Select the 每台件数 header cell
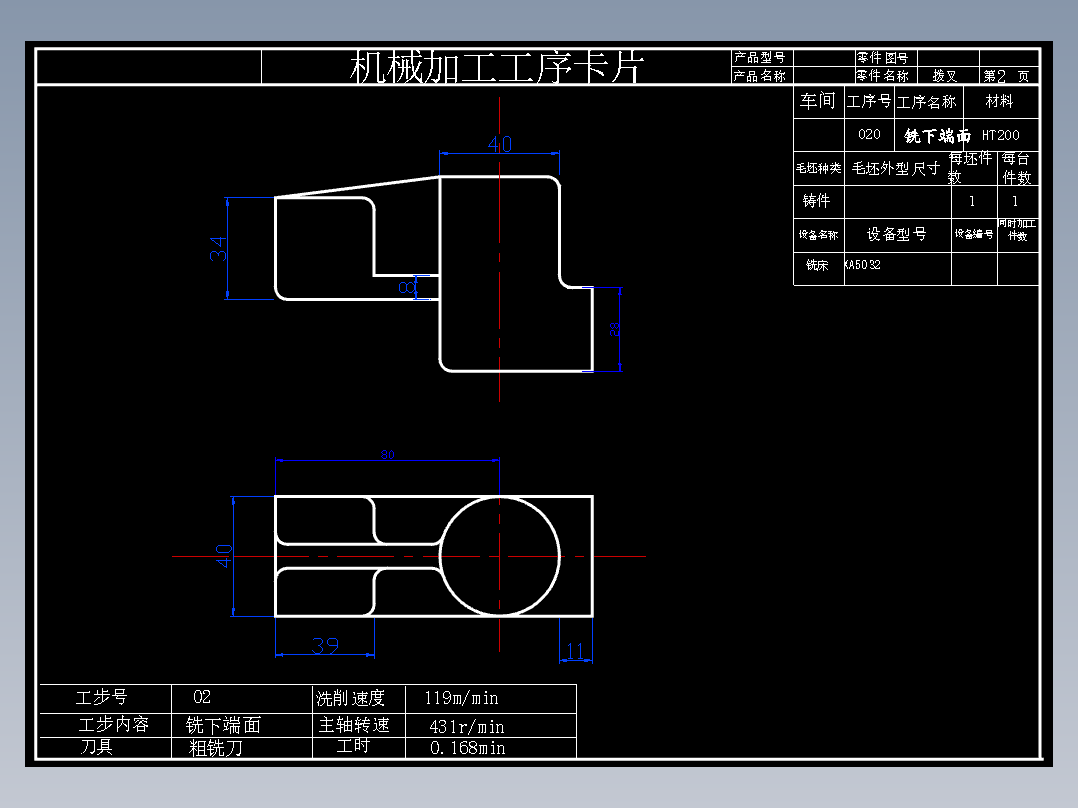The height and width of the screenshot is (808, 1078). click(x=1016, y=168)
